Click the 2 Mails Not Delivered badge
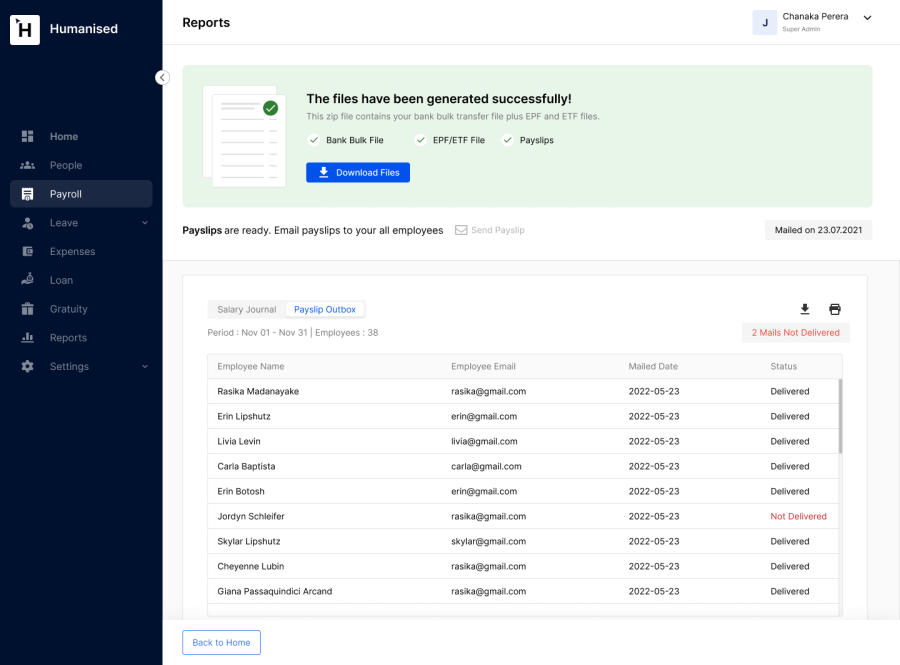The image size is (900, 665). (796, 333)
